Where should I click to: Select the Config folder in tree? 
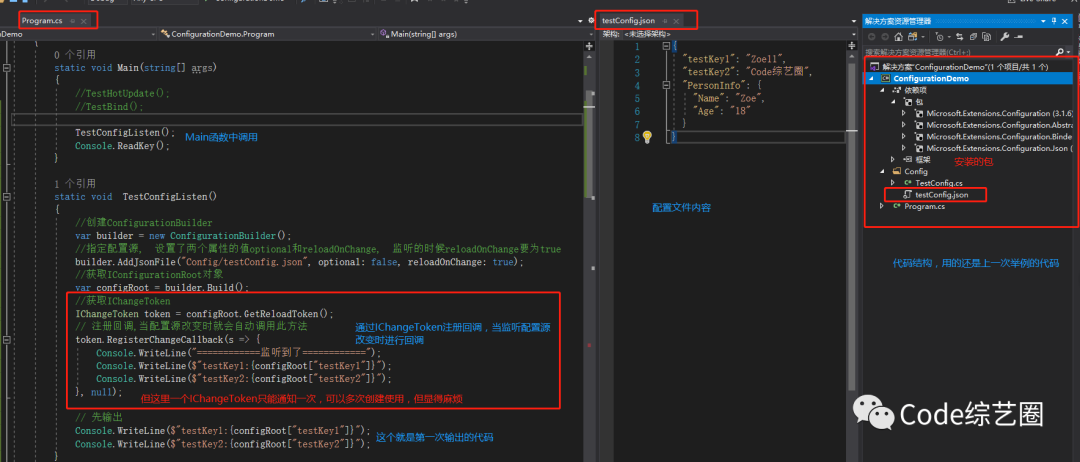click(915, 171)
